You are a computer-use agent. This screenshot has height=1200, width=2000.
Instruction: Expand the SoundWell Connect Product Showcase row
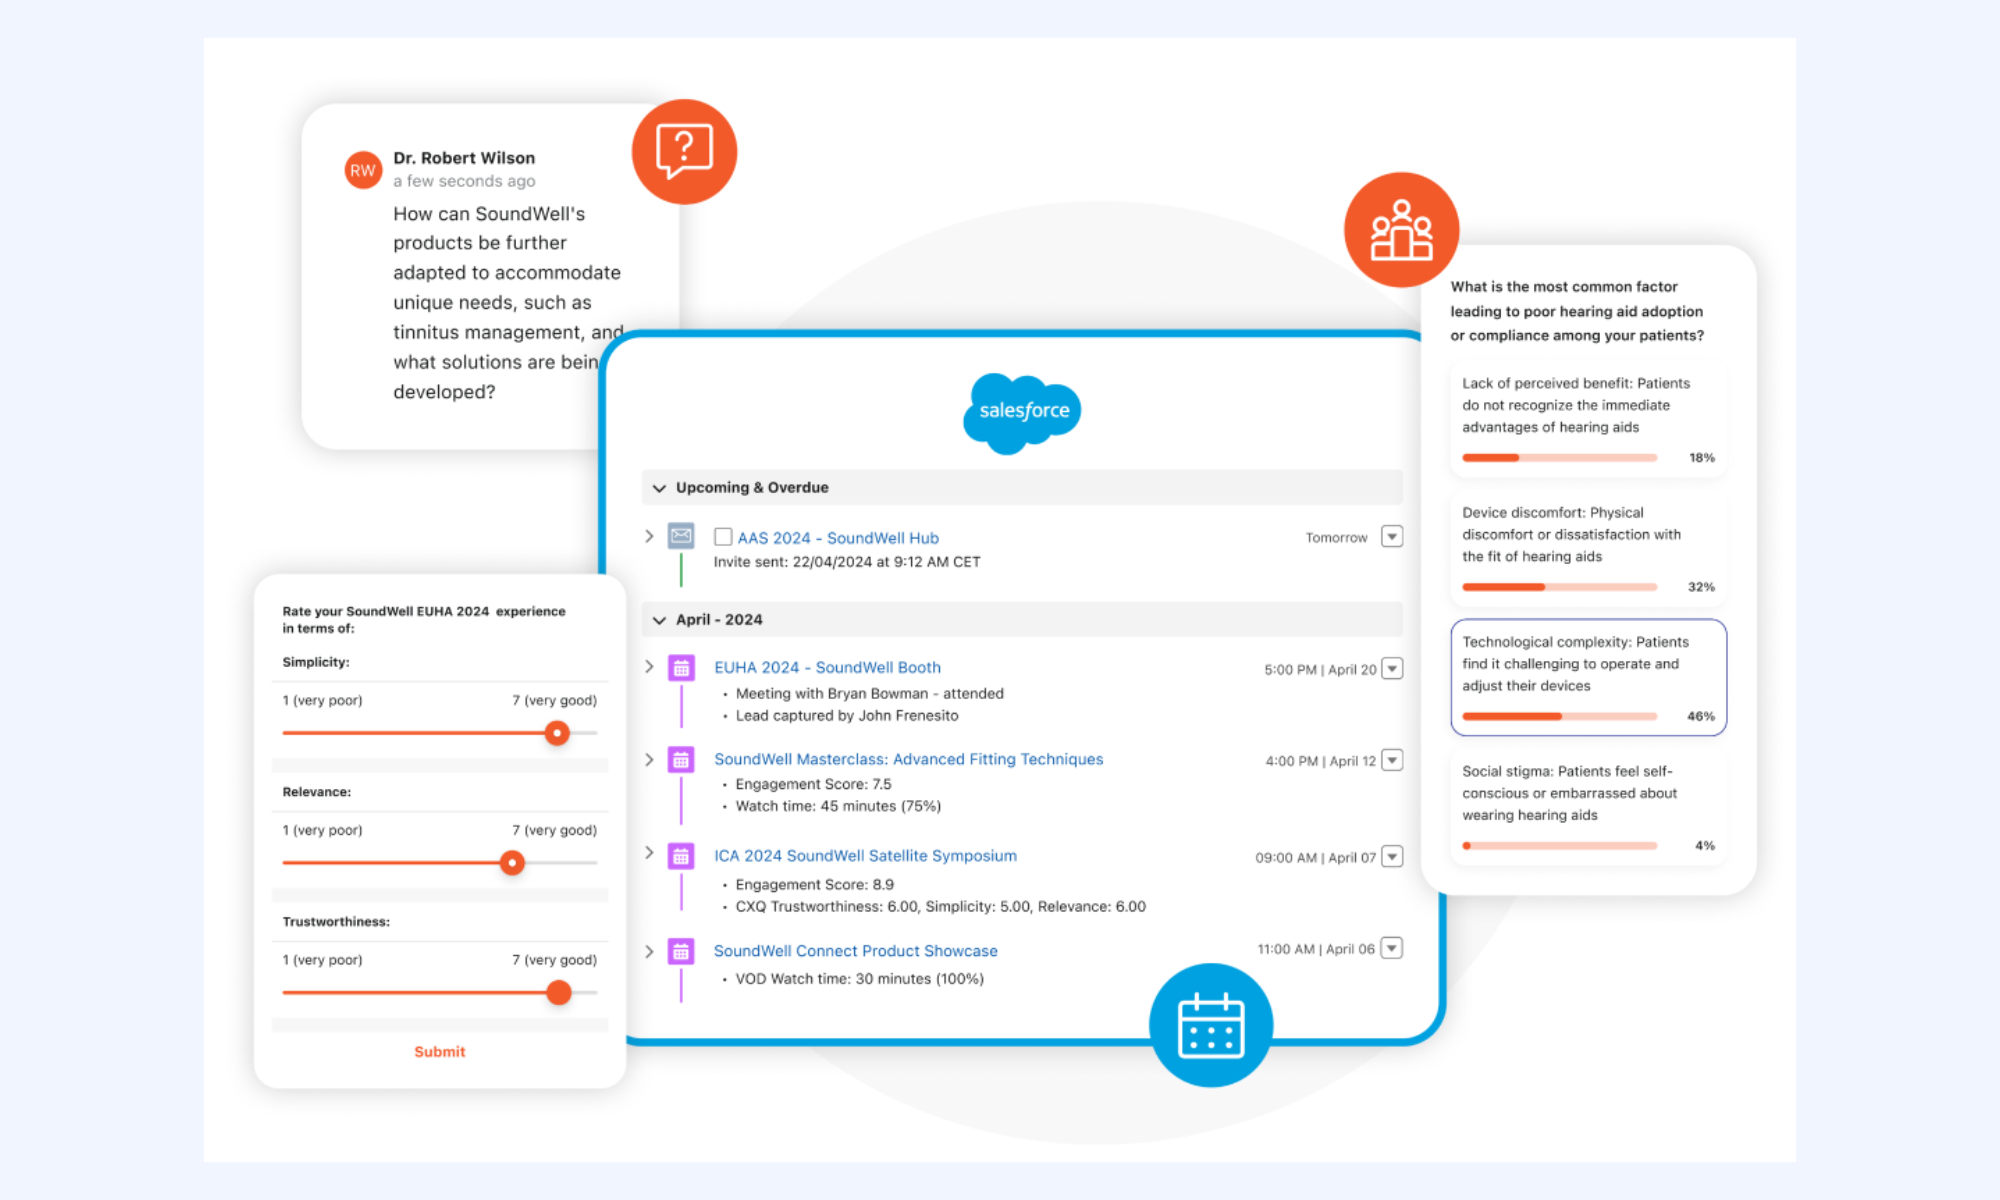click(x=649, y=951)
